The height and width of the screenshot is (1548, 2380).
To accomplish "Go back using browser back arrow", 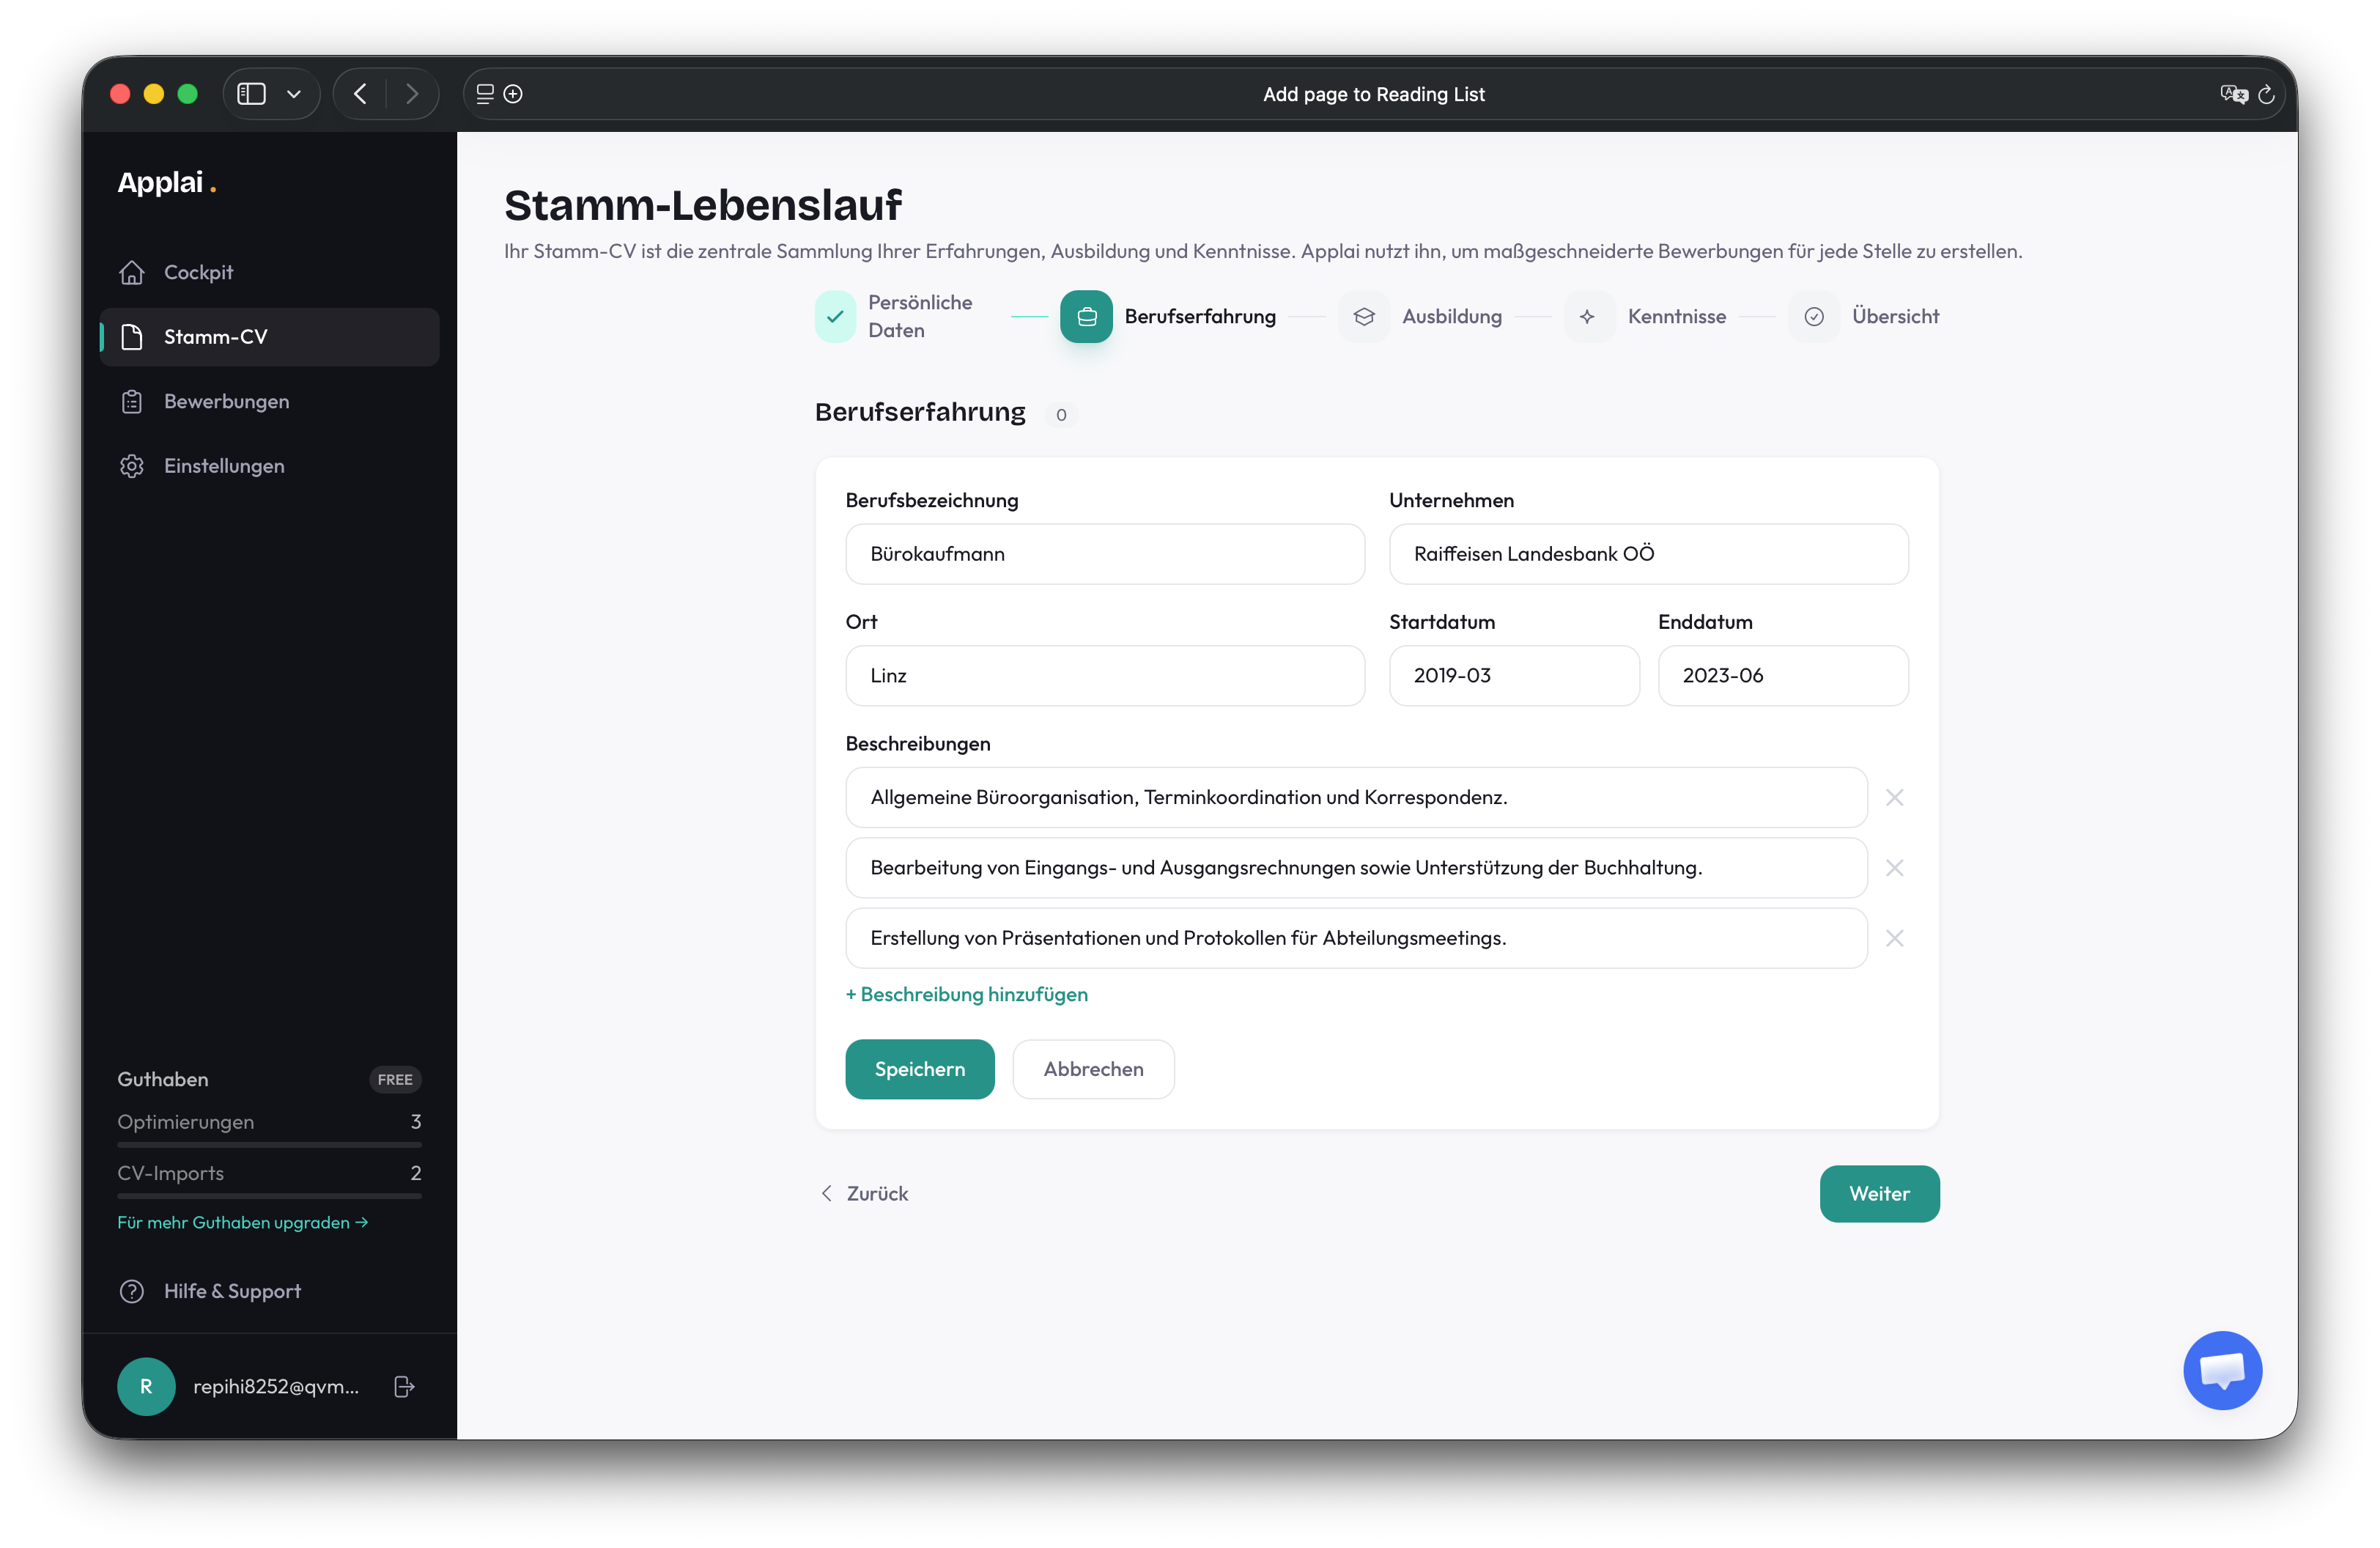I will (x=360, y=94).
